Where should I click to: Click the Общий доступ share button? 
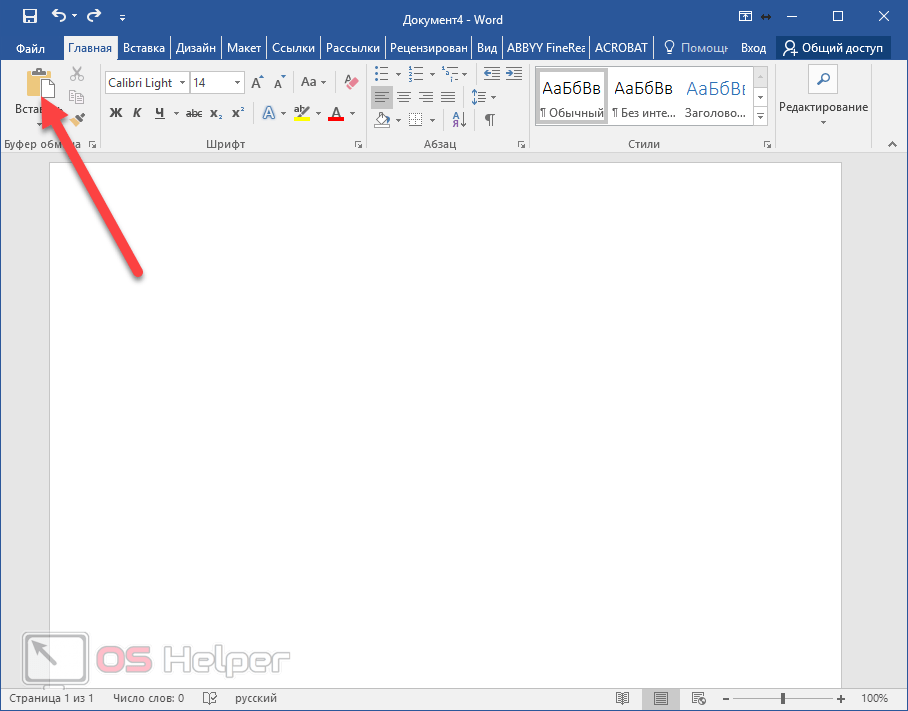click(x=833, y=47)
